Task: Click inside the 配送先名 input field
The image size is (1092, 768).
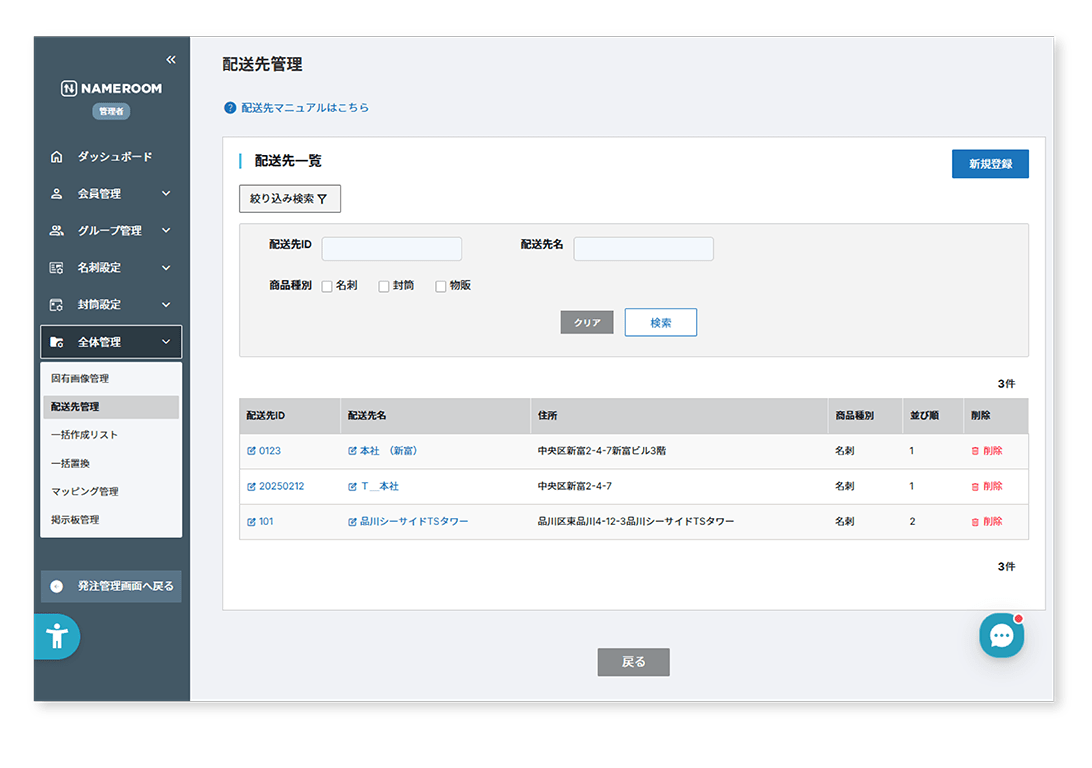Action: click(643, 248)
